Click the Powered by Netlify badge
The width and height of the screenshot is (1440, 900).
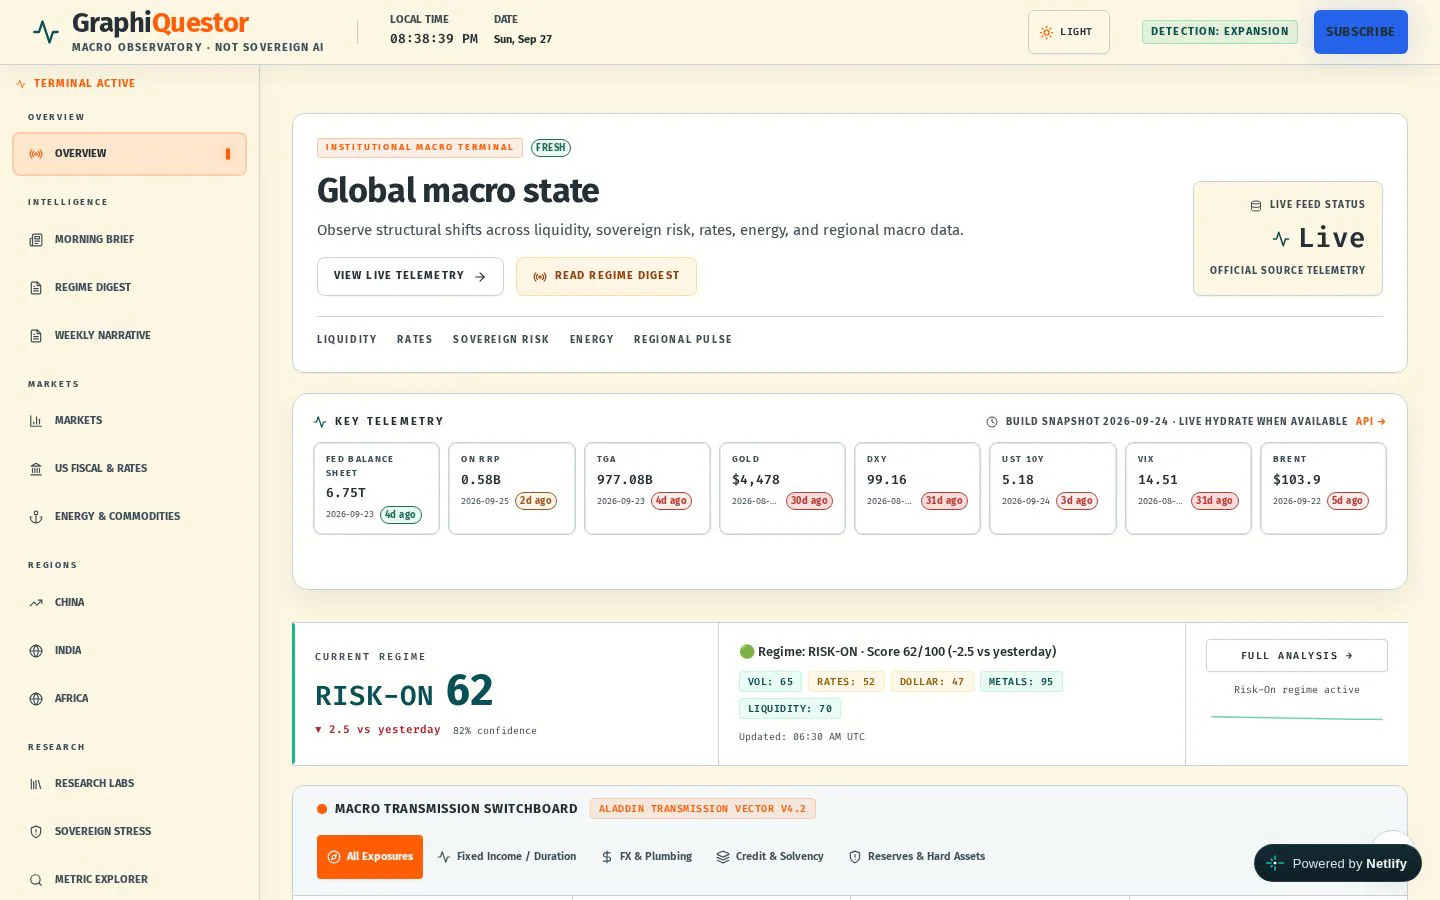(1338, 864)
